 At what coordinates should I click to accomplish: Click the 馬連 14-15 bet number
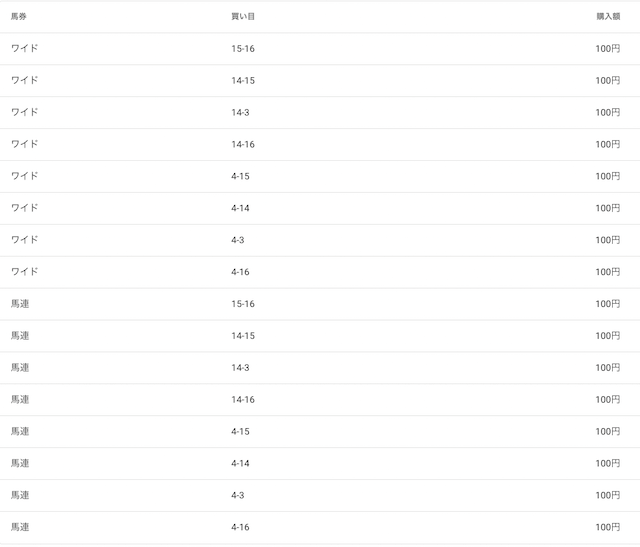click(x=243, y=336)
